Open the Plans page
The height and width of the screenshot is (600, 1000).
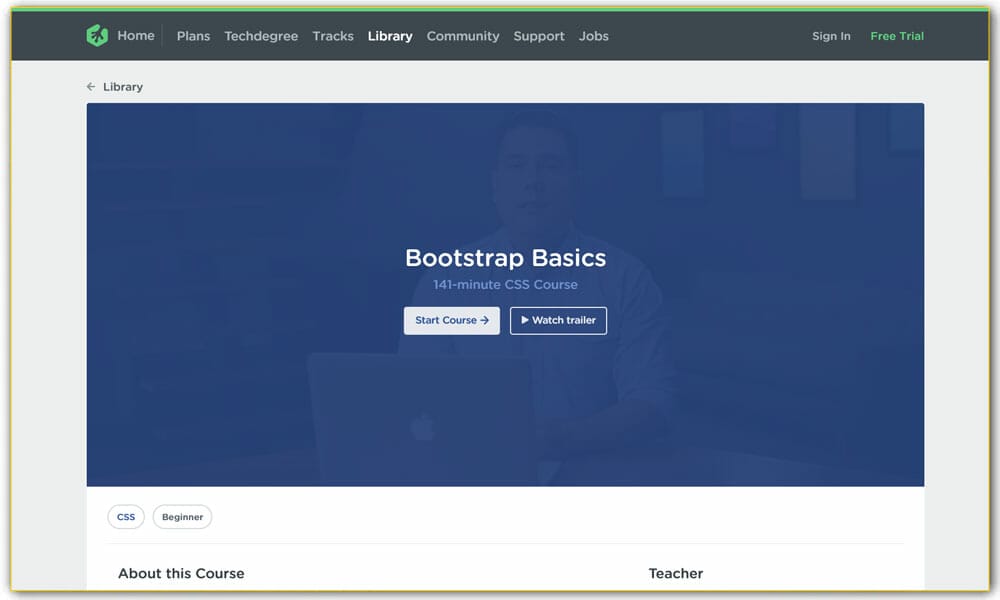point(193,36)
